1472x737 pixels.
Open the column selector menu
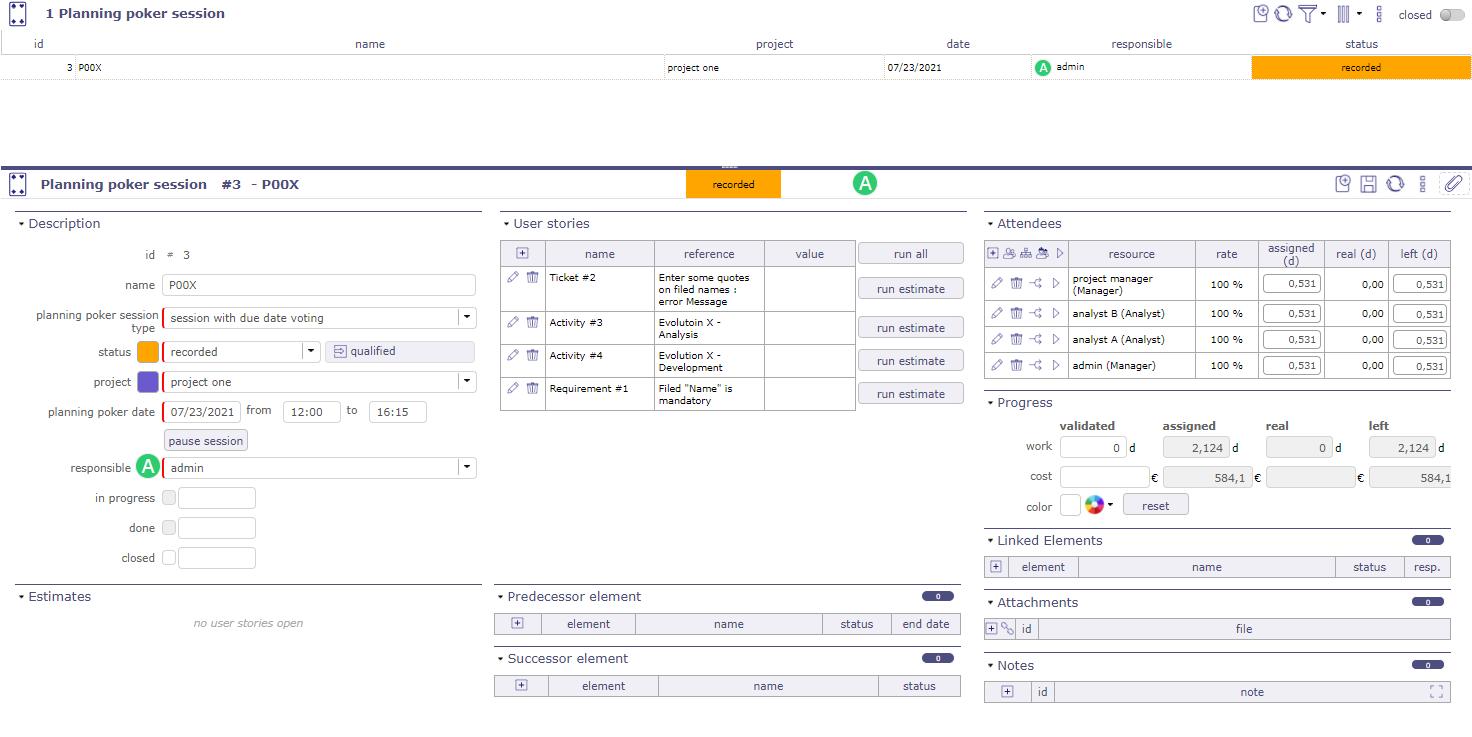[x=1347, y=14]
